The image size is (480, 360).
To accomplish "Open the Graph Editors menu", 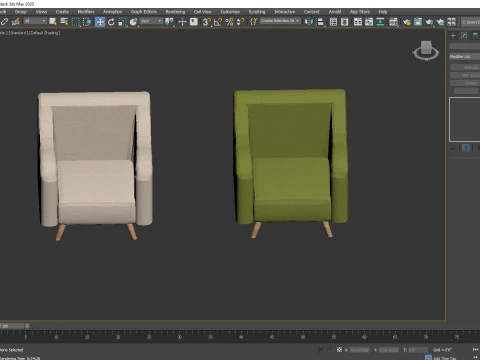I will tap(144, 12).
